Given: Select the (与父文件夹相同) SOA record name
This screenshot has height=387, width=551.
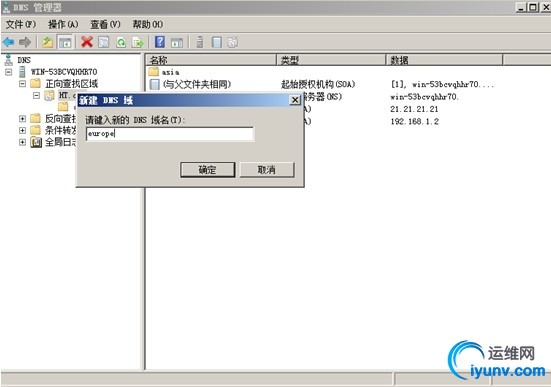Looking at the screenshot, I should point(197,84).
